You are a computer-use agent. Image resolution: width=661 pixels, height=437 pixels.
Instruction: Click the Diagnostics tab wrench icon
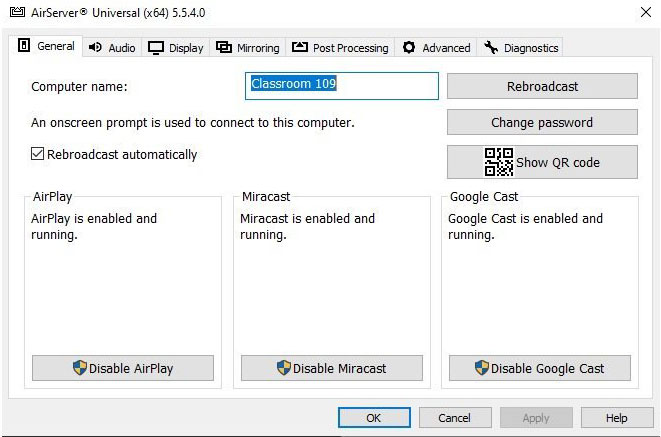491,47
